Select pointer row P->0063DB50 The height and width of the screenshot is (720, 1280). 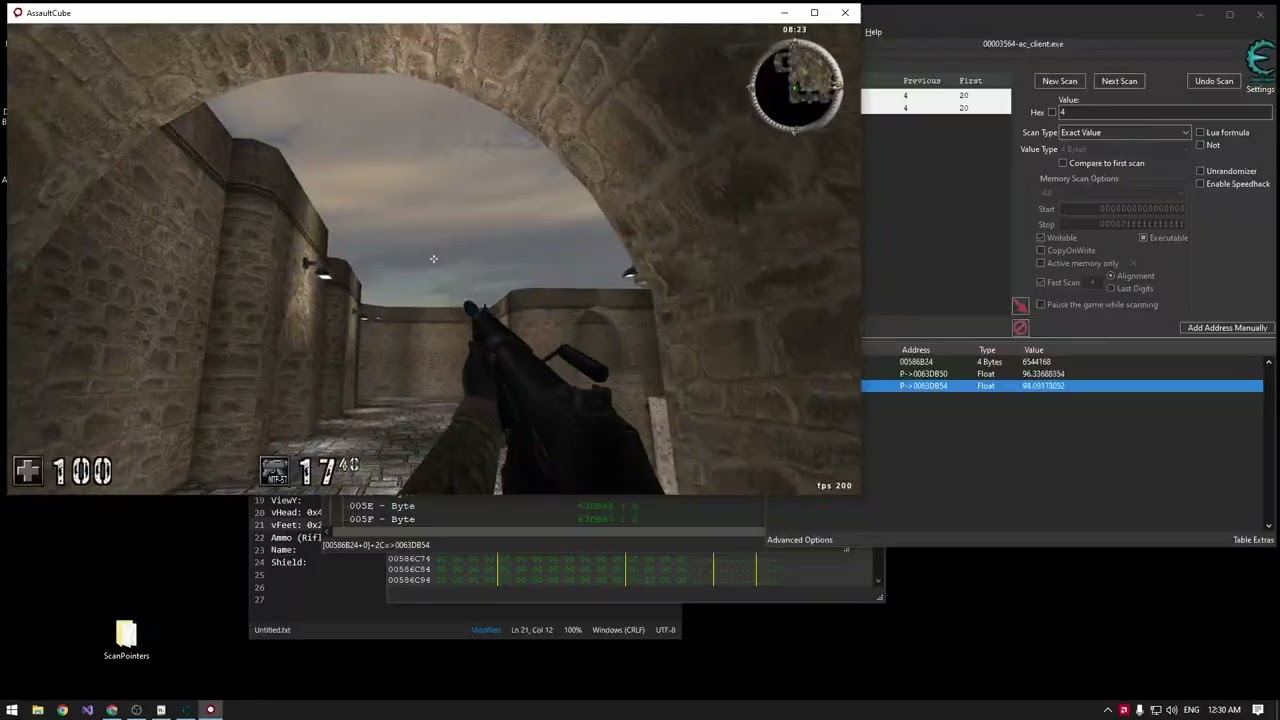click(x=1063, y=374)
